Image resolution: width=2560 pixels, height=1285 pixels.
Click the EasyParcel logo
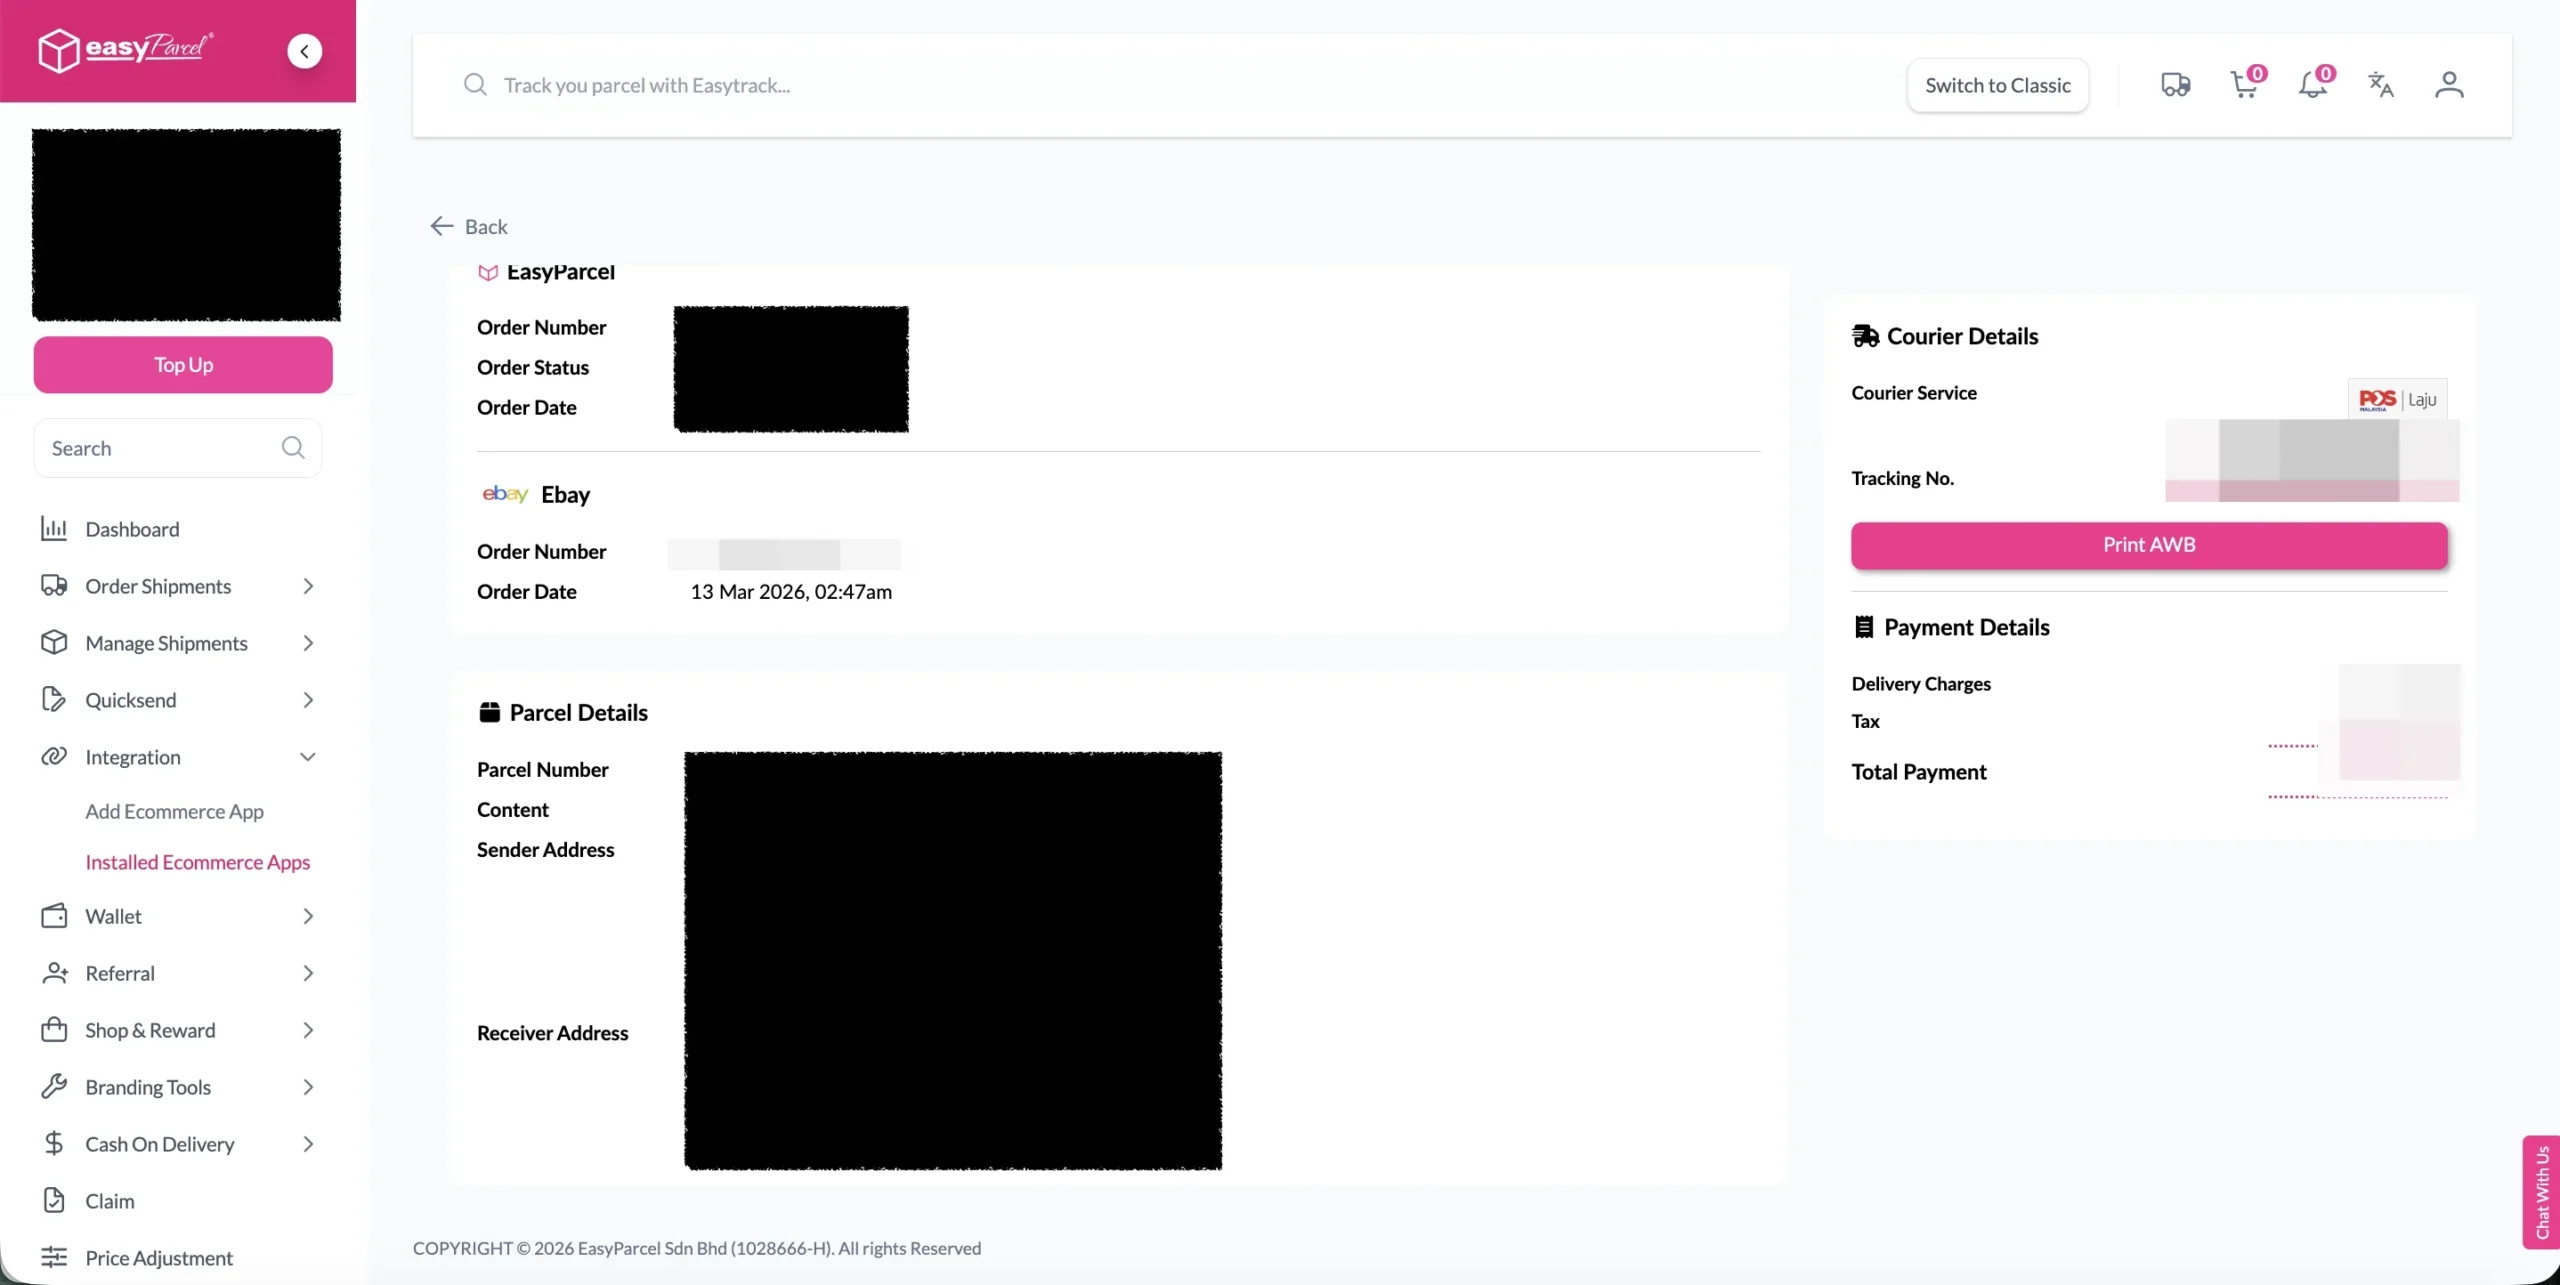pos(126,50)
